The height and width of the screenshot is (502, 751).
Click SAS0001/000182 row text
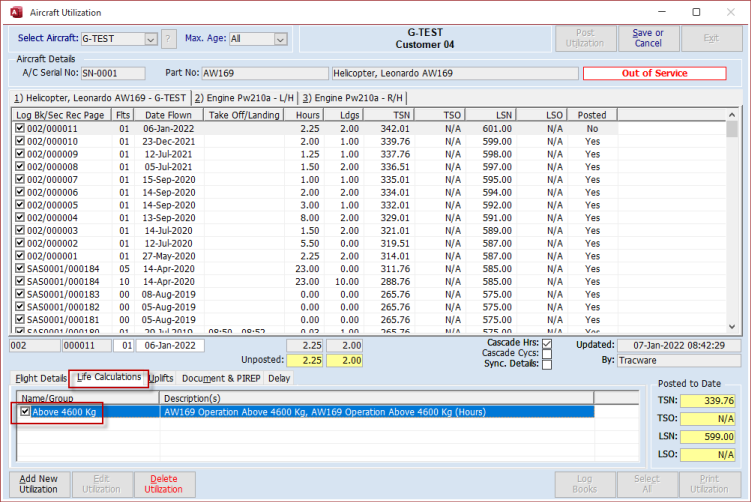pos(63,307)
